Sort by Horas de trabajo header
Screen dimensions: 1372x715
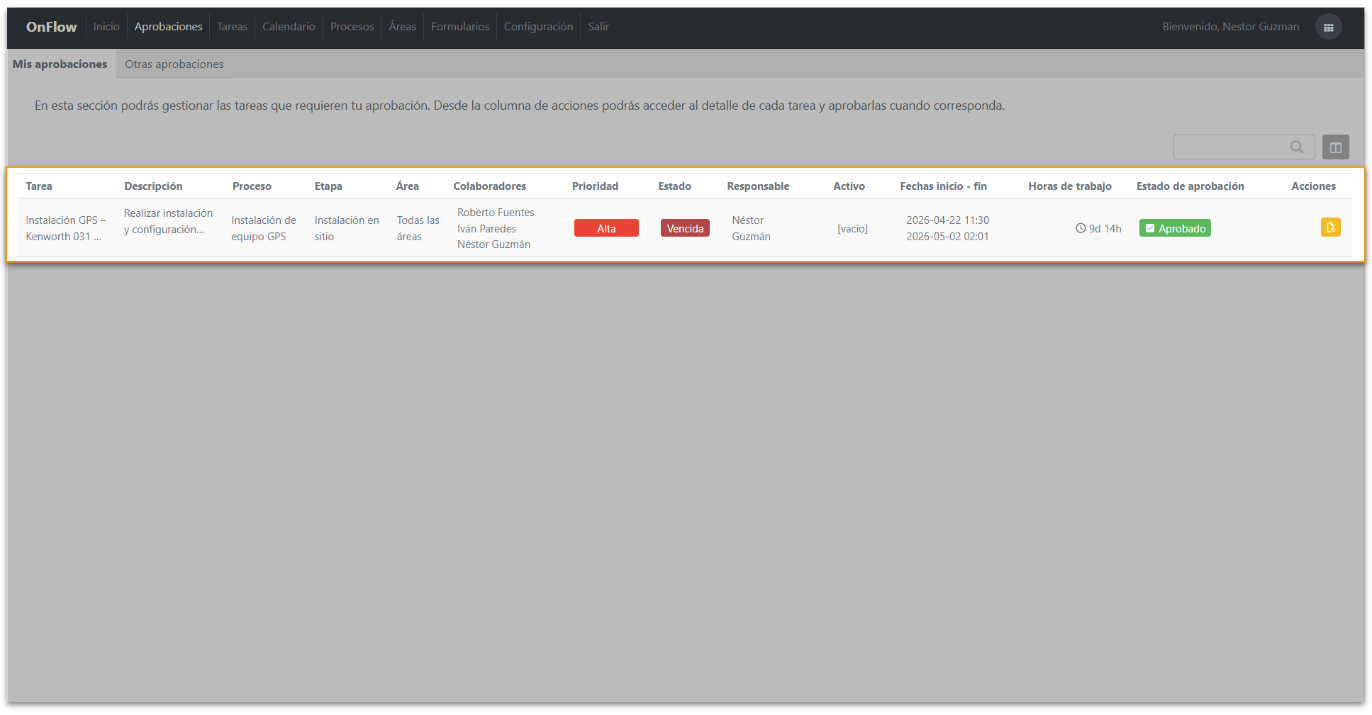point(1070,186)
